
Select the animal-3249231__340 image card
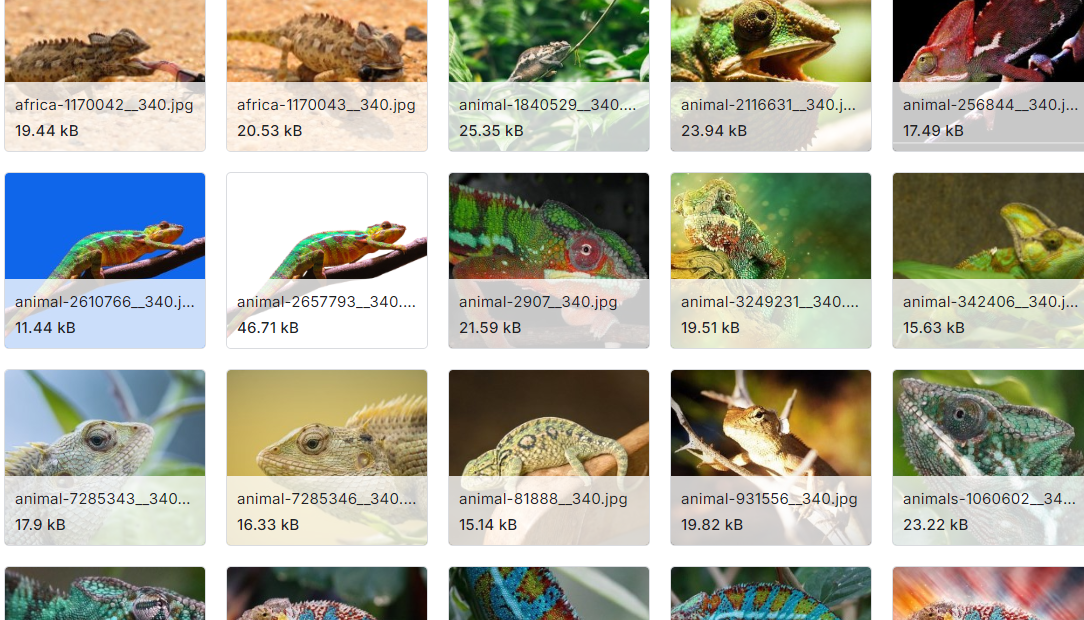point(771,261)
